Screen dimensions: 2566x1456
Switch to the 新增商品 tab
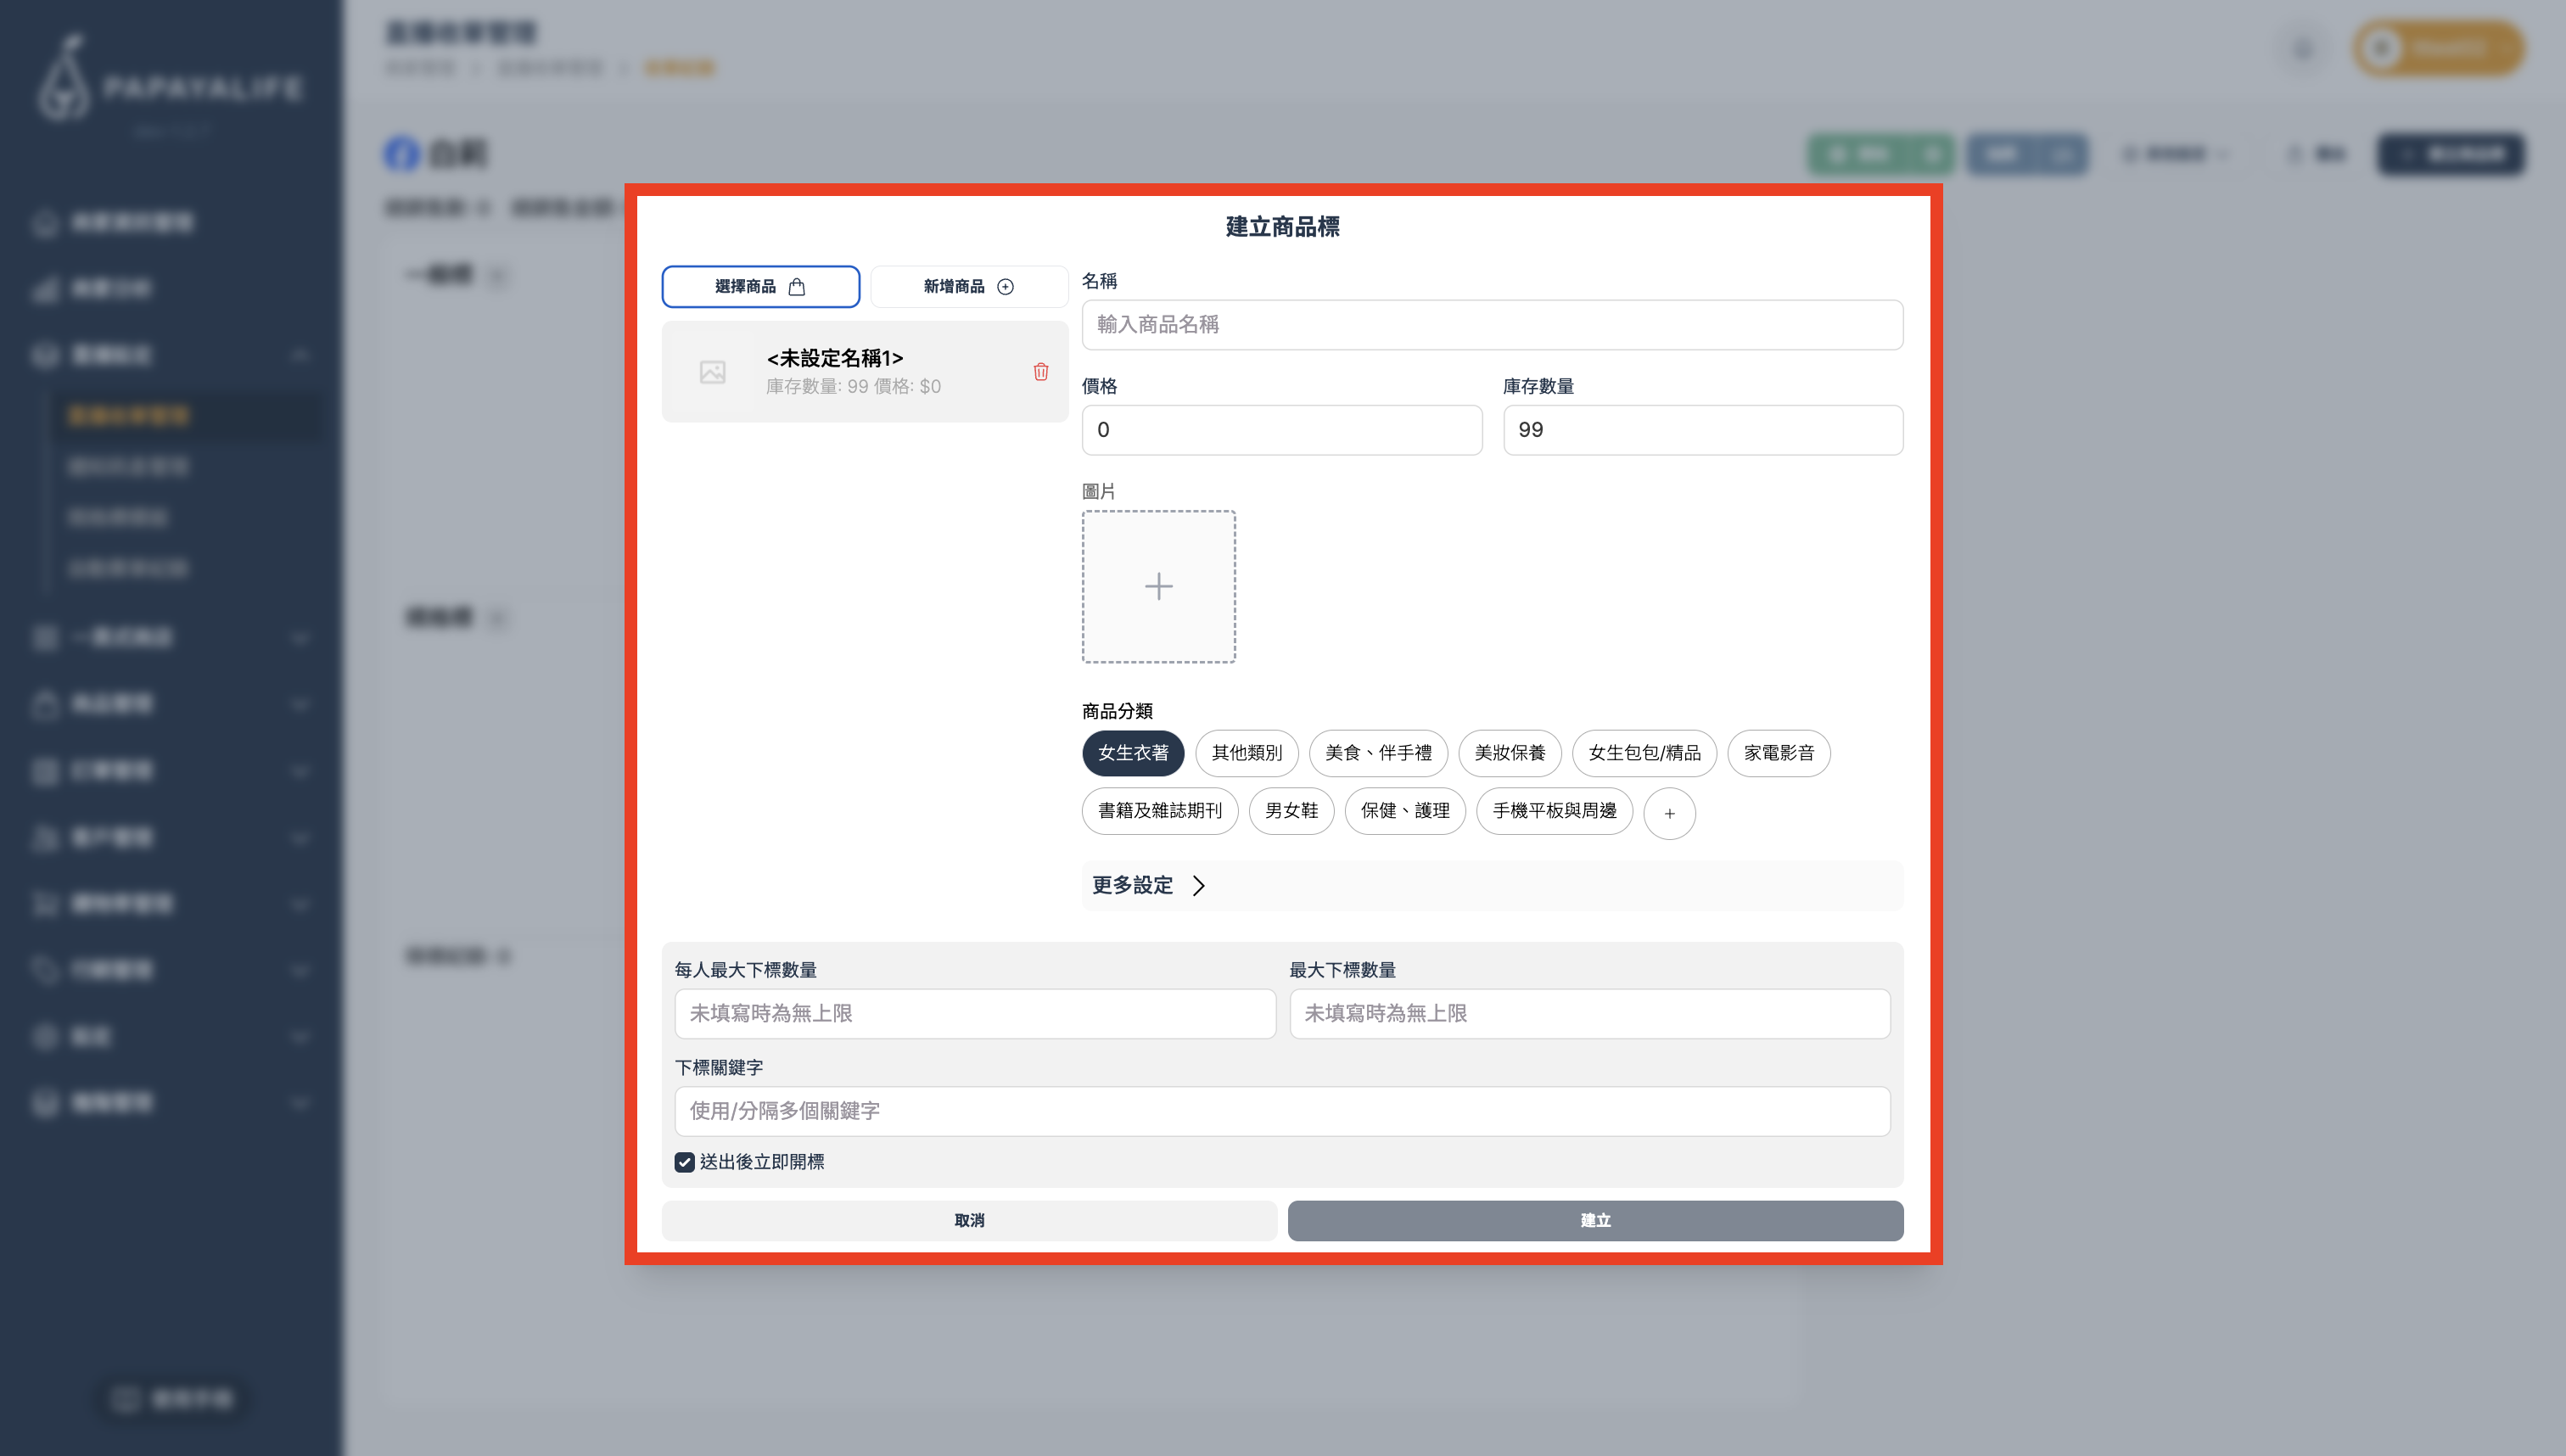coord(968,287)
